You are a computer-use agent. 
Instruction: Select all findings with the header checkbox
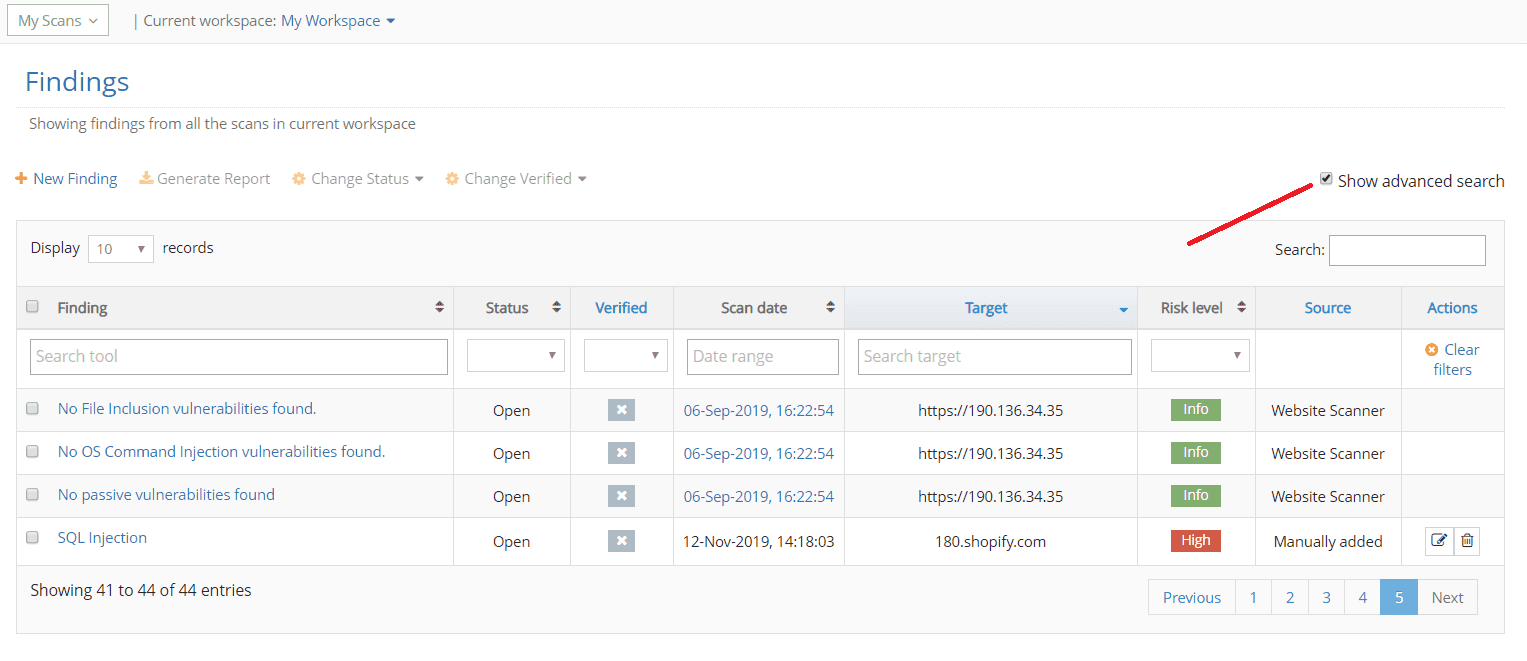(x=32, y=307)
